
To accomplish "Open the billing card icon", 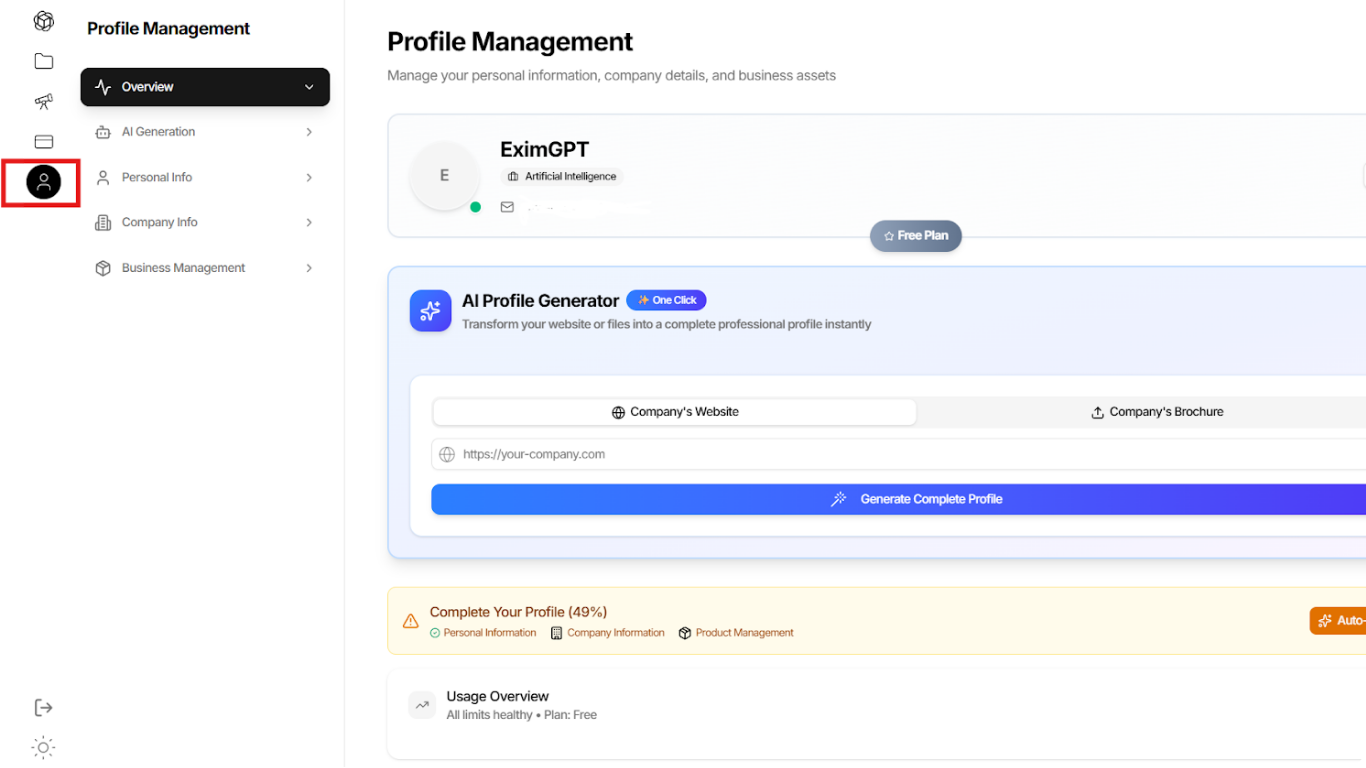I will [x=43, y=142].
